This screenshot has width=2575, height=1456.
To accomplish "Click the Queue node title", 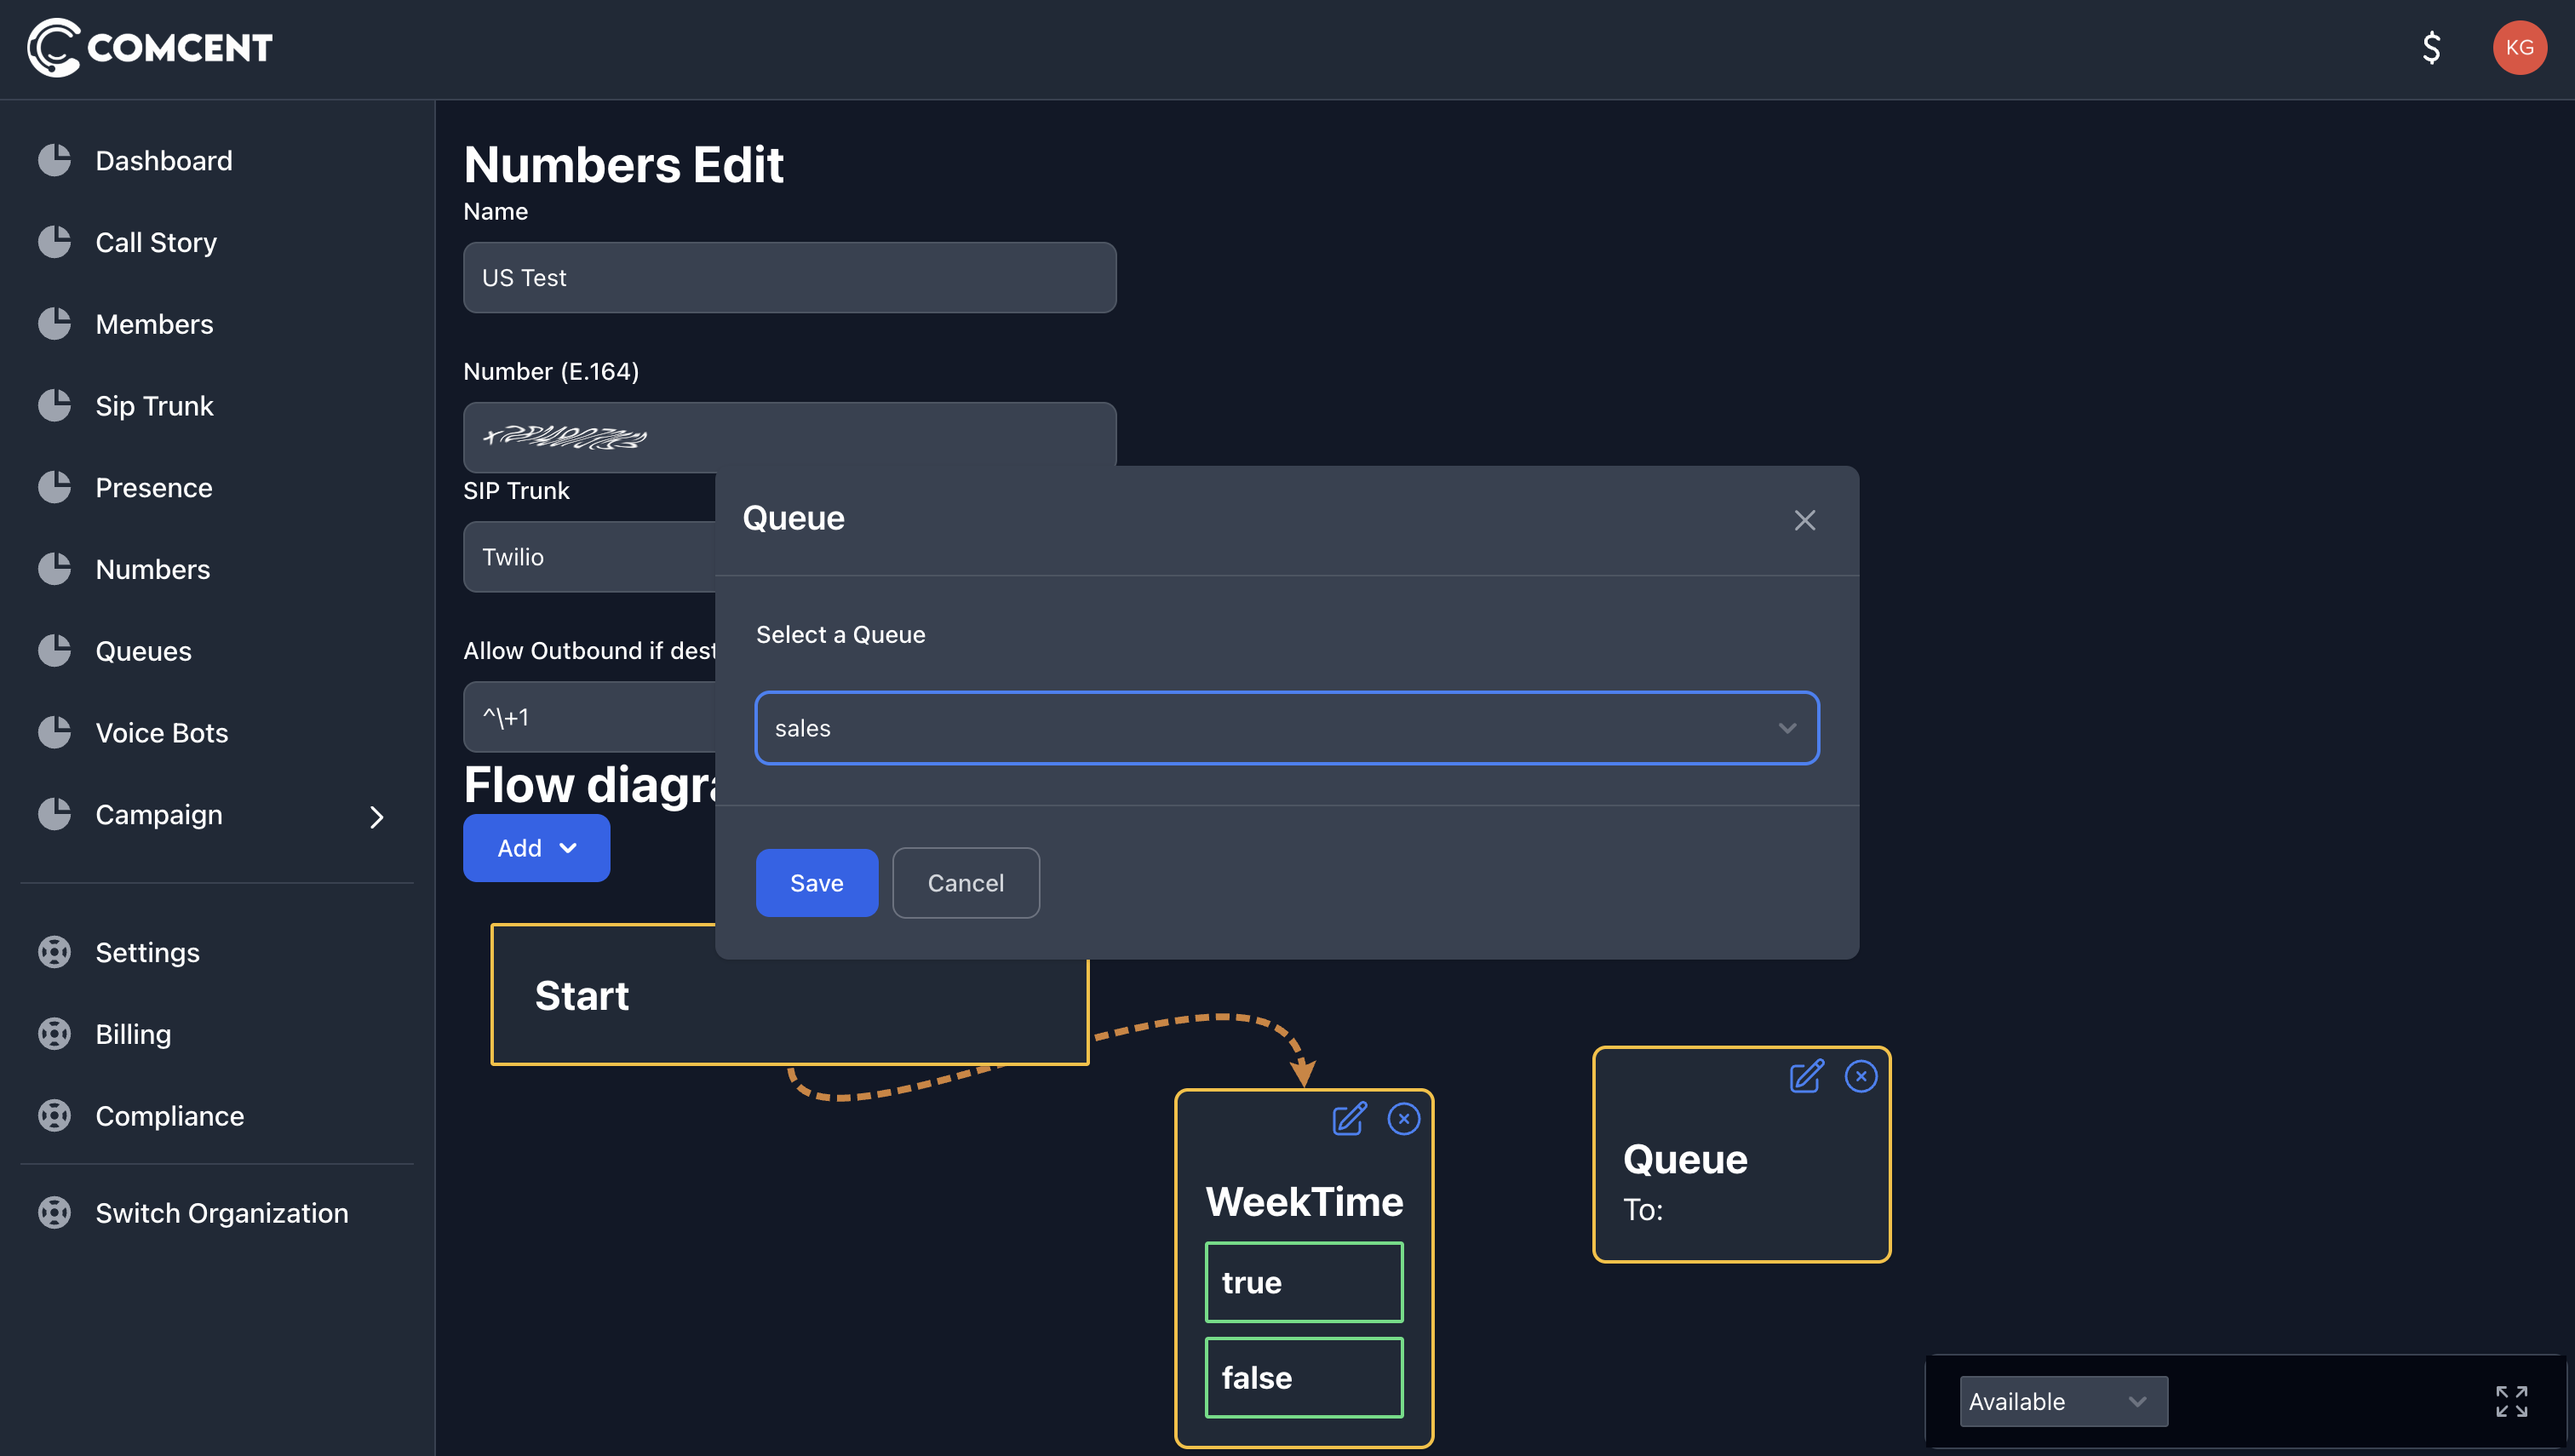I will point(1685,1159).
